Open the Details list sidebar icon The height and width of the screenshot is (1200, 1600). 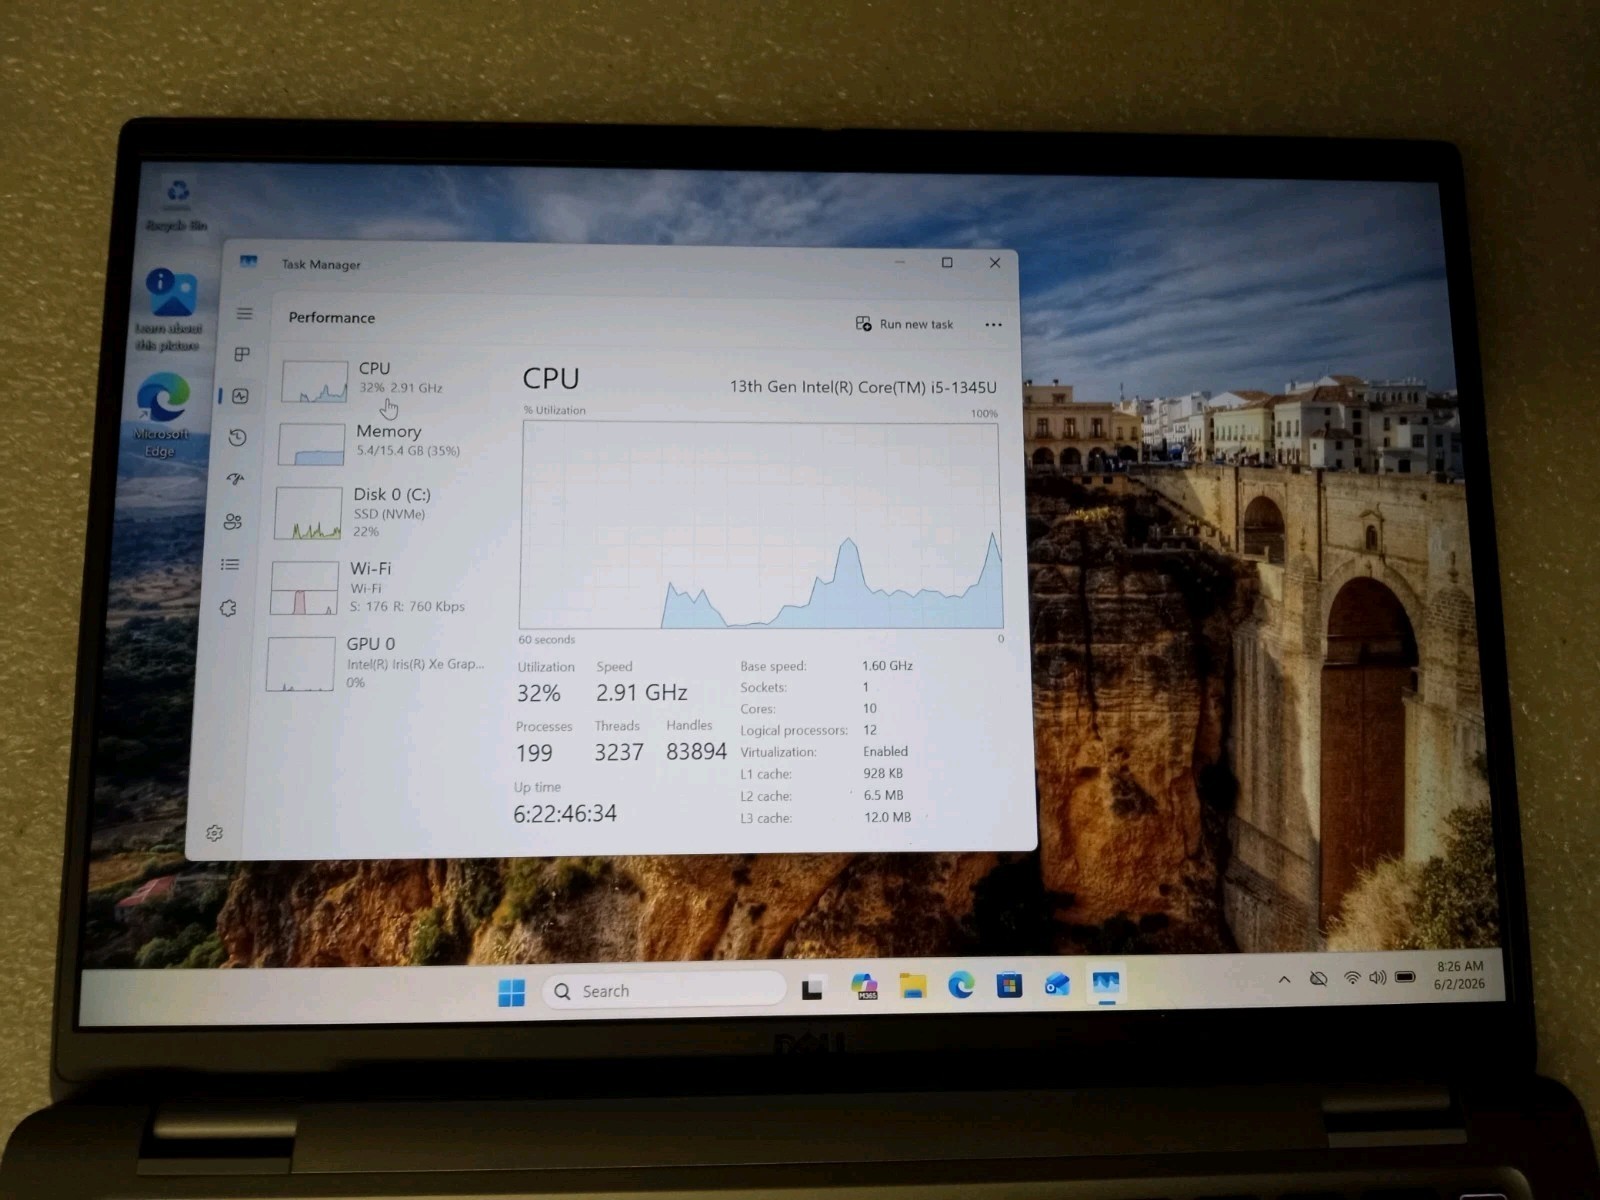point(230,565)
